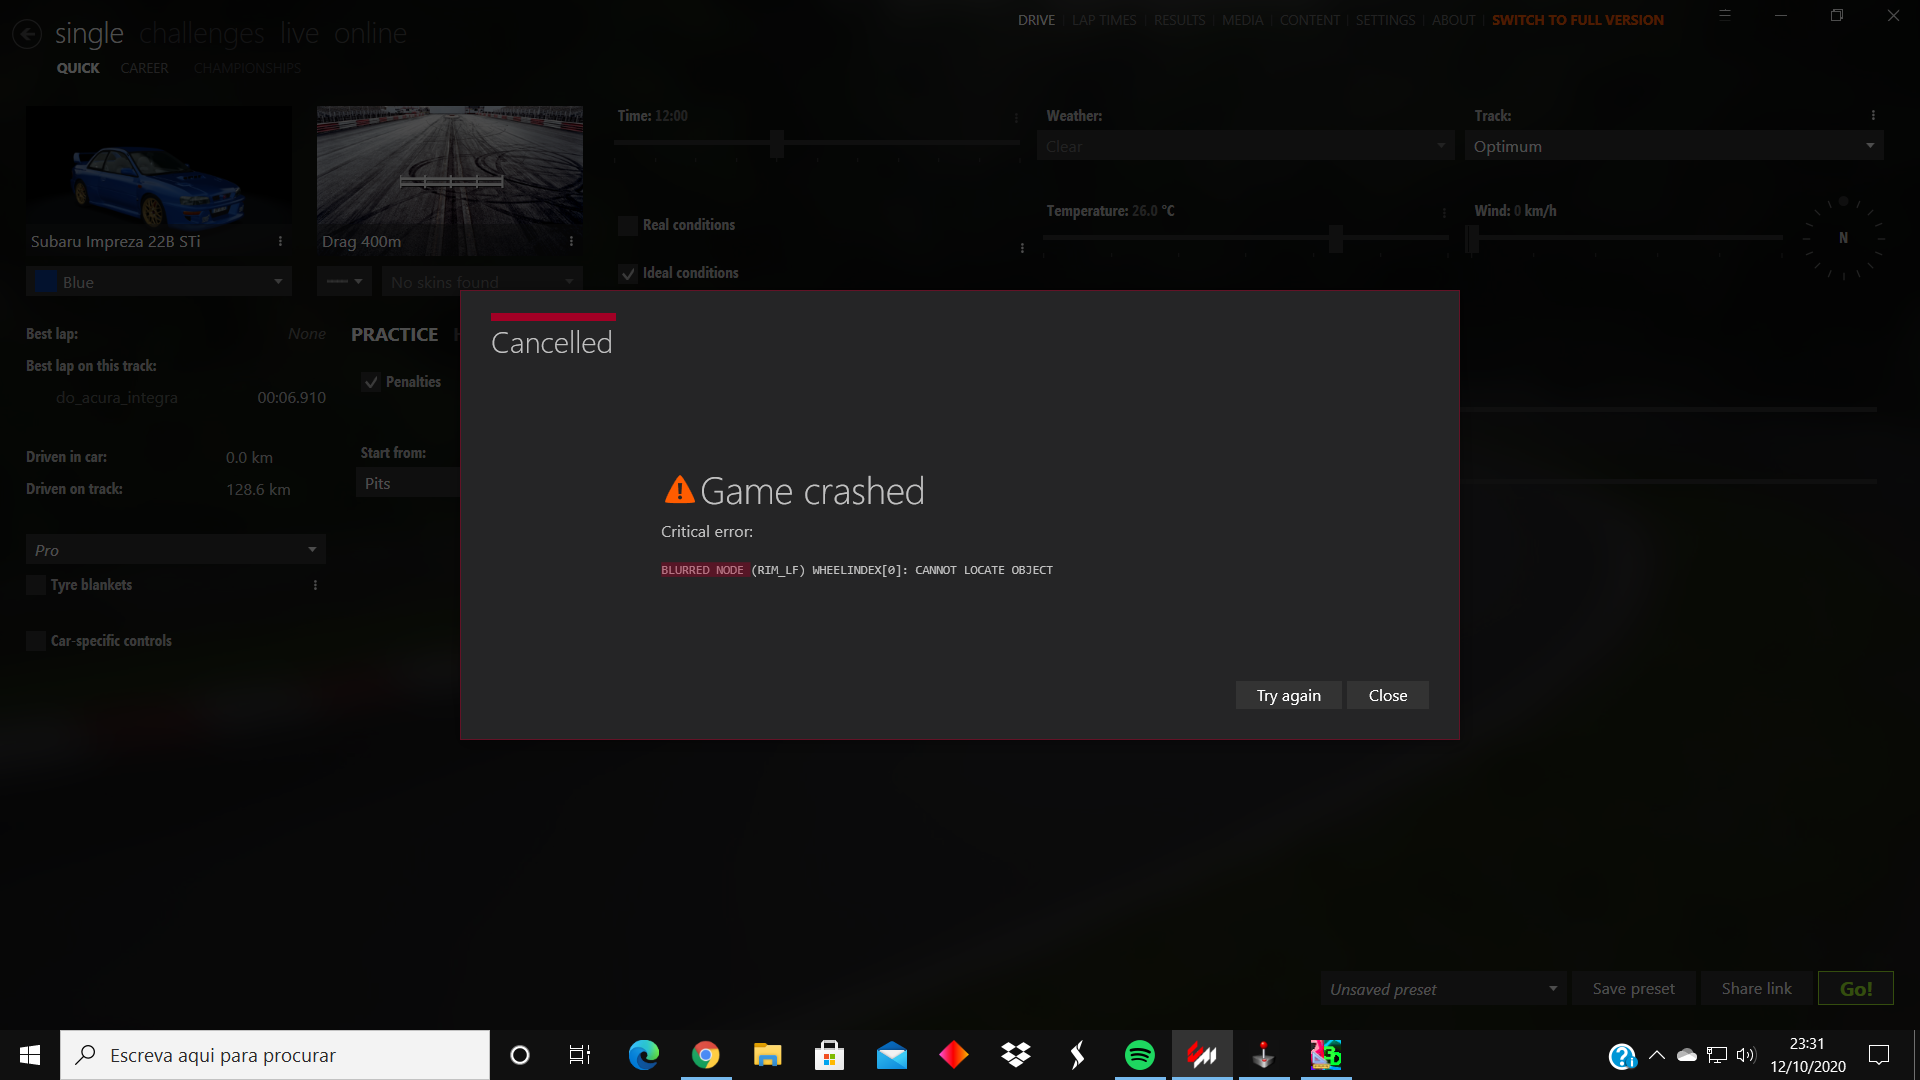Viewport: 1920px width, 1080px height.
Task: Open the car options three-dot menu
Action: coord(280,241)
